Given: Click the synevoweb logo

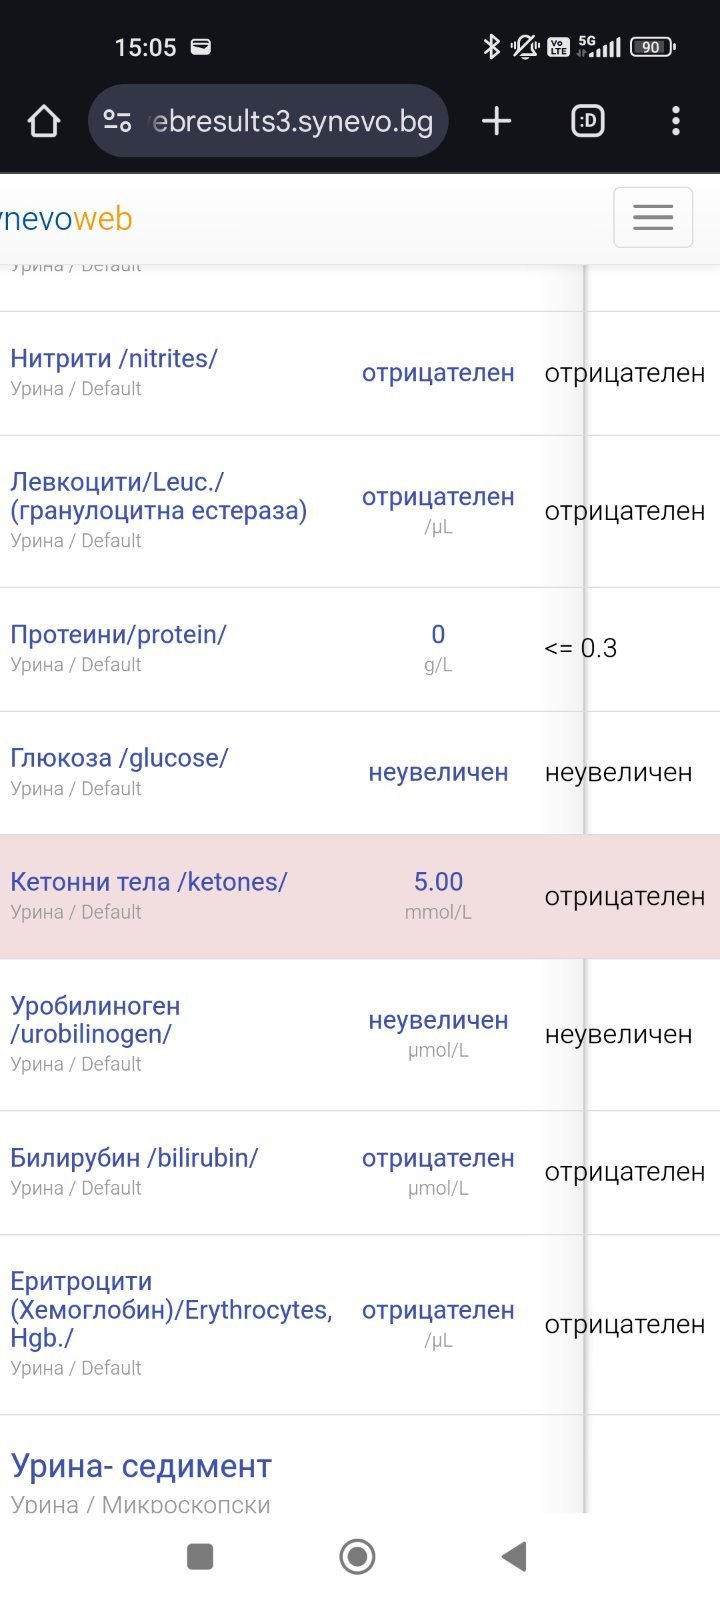Looking at the screenshot, I should click(66, 219).
